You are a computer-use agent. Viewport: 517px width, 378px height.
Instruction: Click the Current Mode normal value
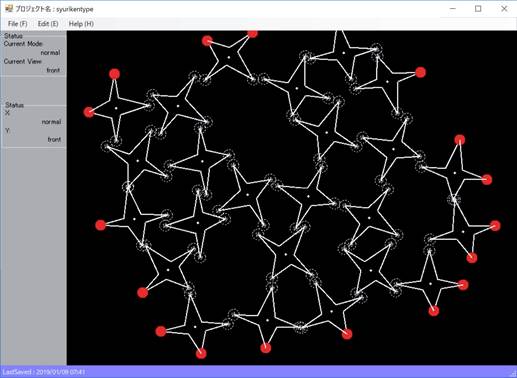(50, 53)
